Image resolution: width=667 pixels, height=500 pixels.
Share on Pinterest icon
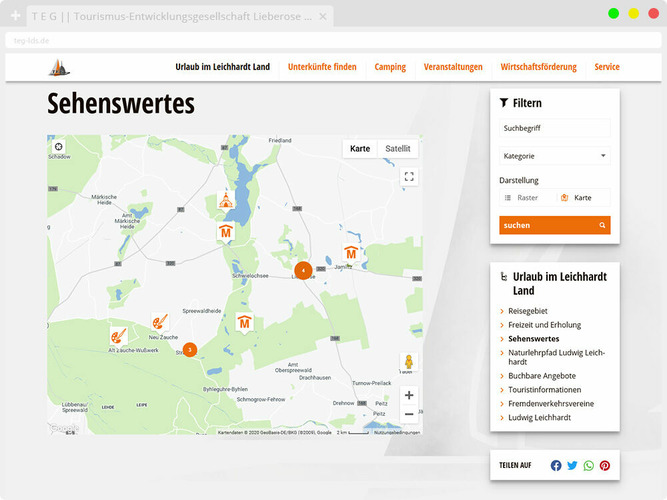(604, 466)
